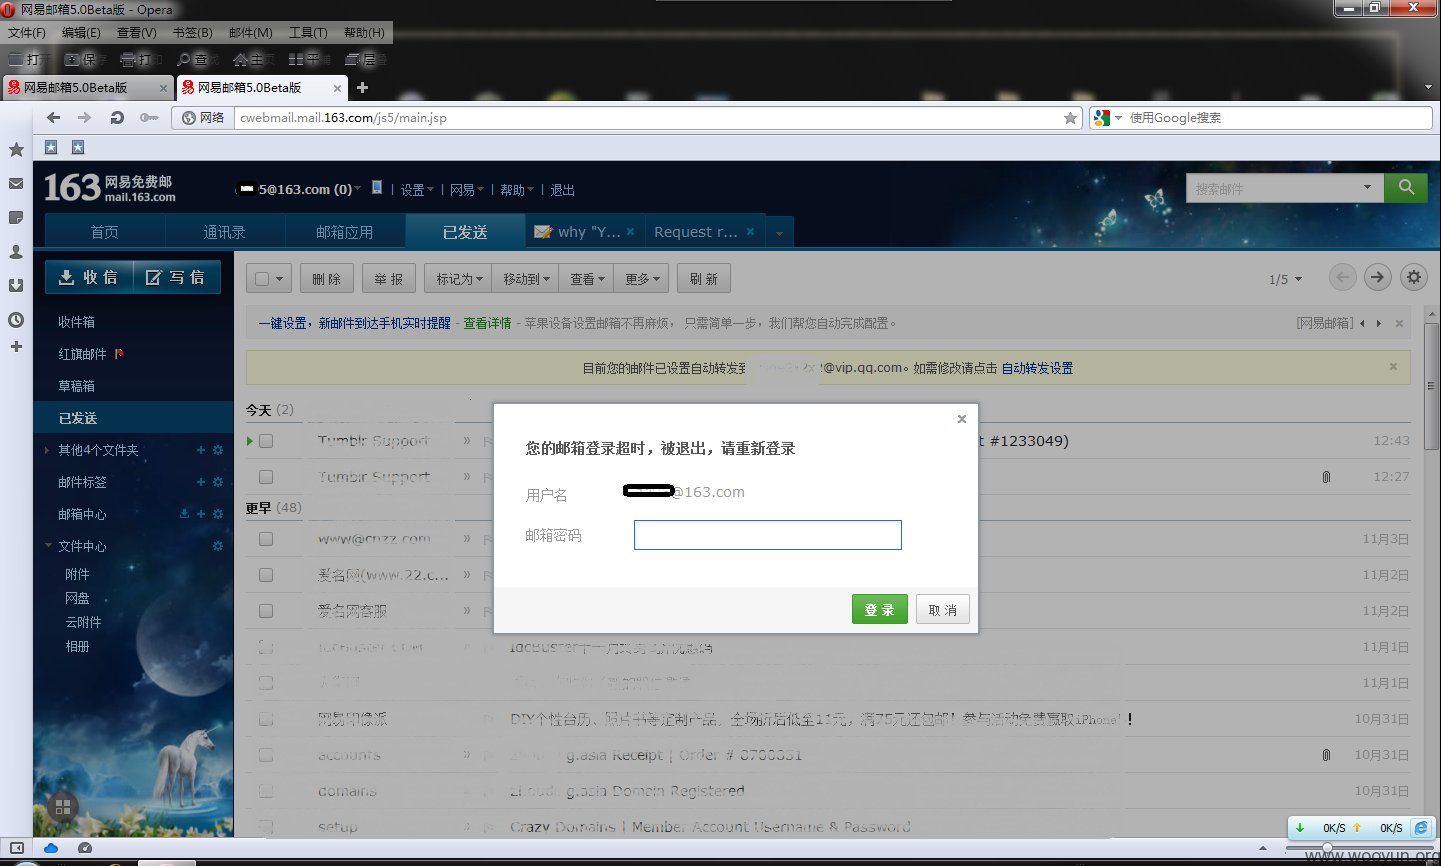This screenshot has height=866, width=1441.
Task: Bookmark page with address bar star
Action: click(x=1070, y=118)
